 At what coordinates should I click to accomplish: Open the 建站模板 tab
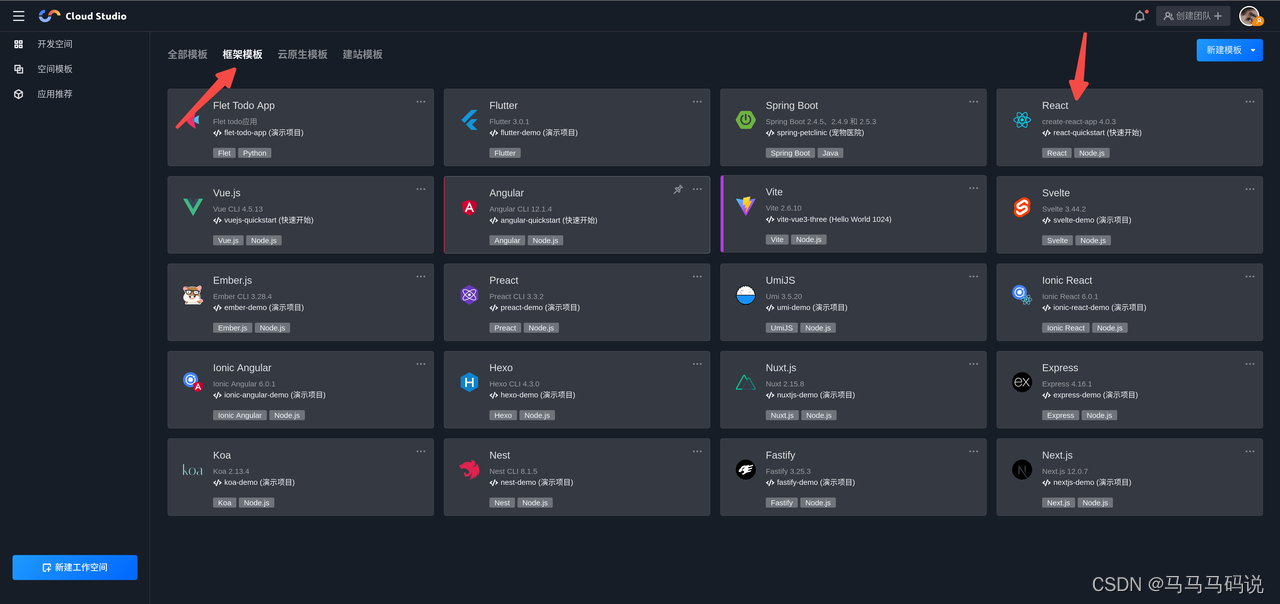click(x=362, y=54)
